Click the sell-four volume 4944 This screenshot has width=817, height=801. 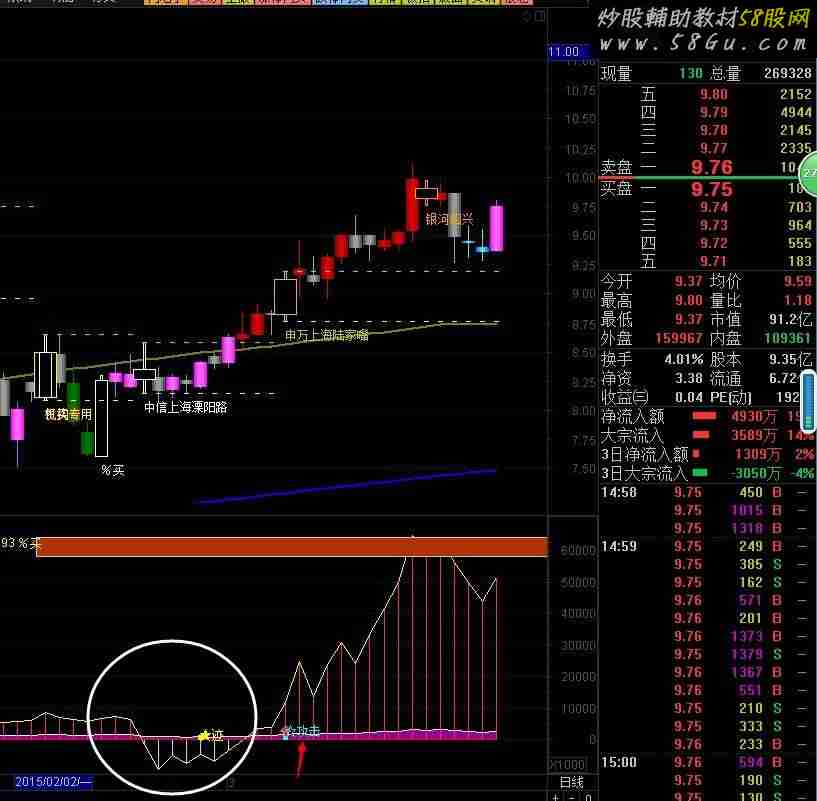pos(795,113)
